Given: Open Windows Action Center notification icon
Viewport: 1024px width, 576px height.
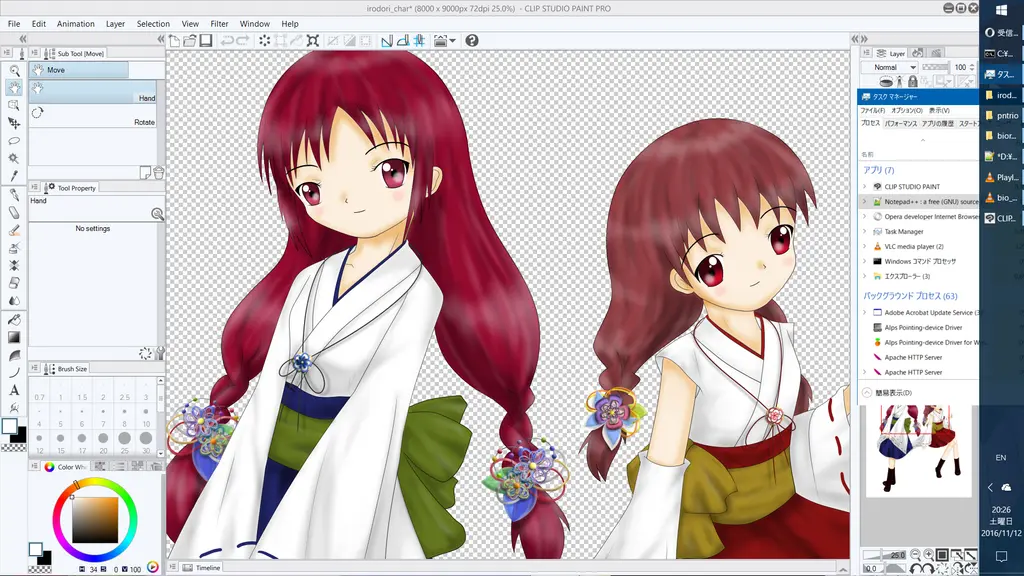Looking at the screenshot, I should coord(1001,556).
